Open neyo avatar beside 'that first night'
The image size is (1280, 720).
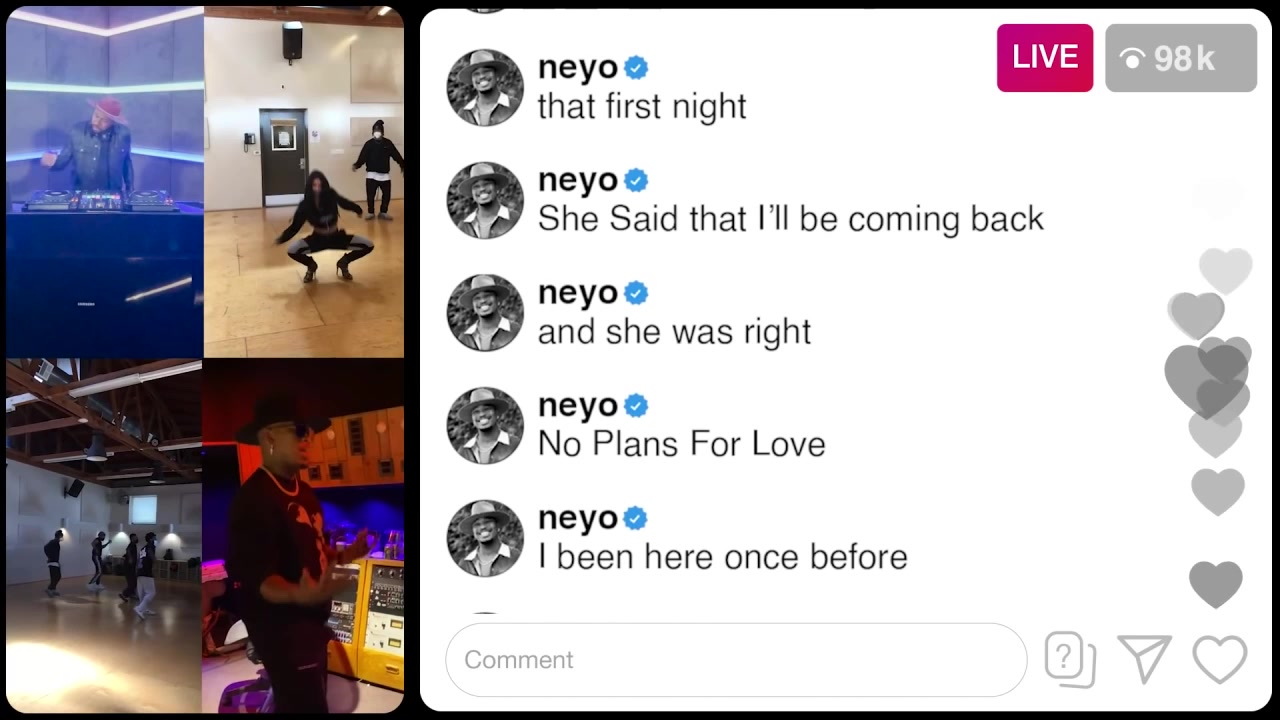pyautogui.click(x=485, y=88)
